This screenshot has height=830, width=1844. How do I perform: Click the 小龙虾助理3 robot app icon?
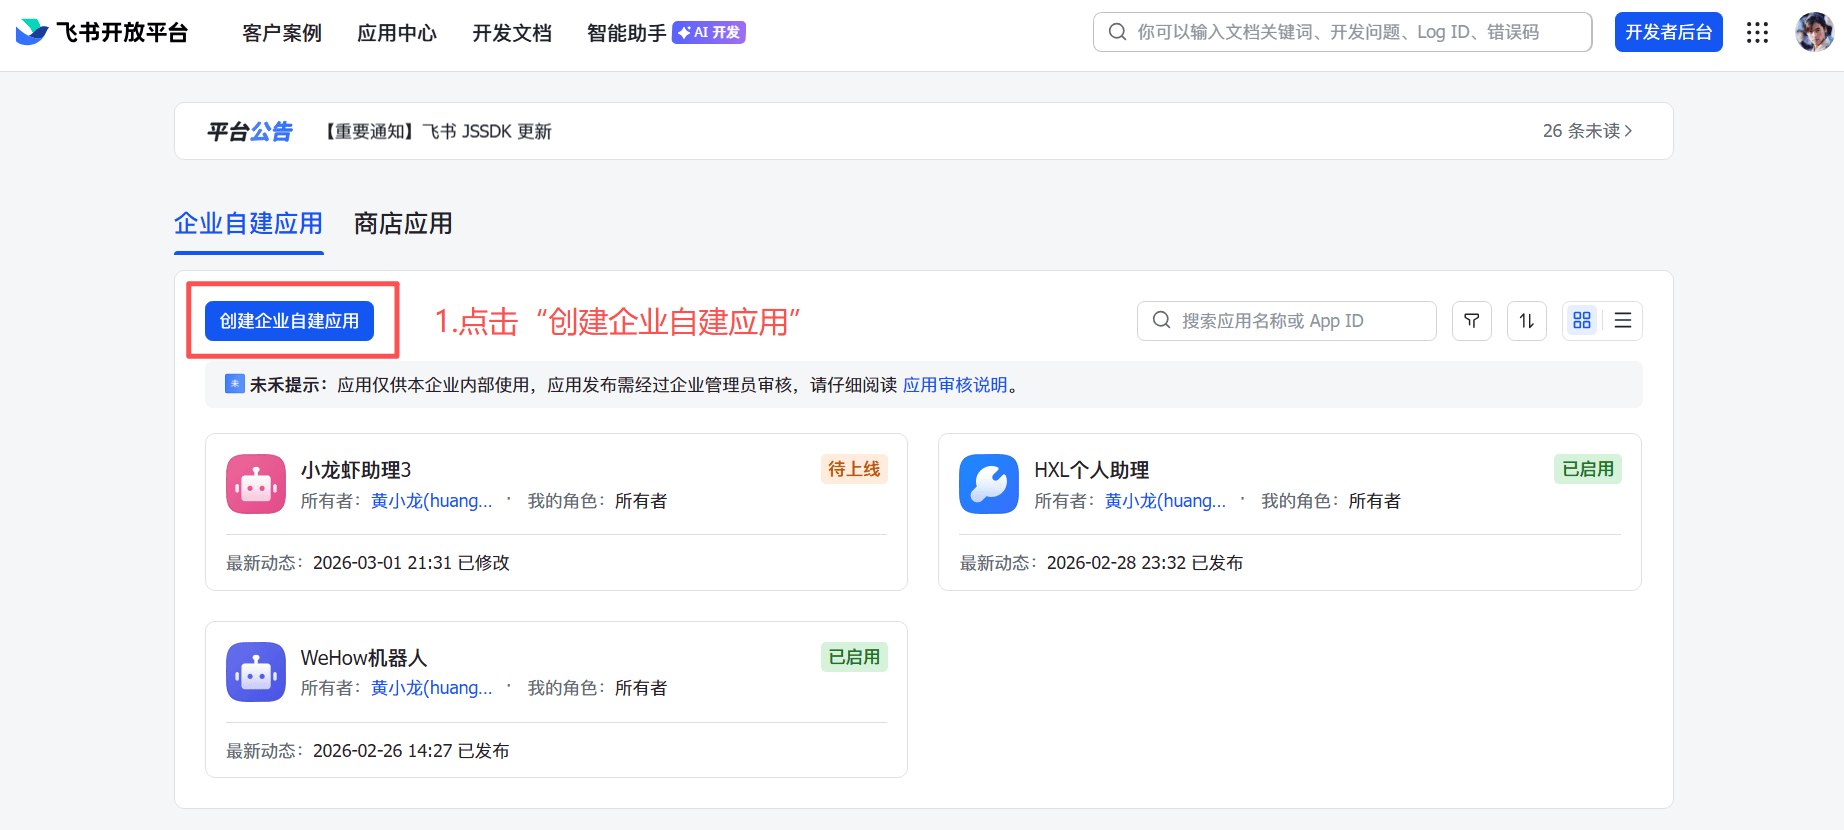click(x=256, y=484)
